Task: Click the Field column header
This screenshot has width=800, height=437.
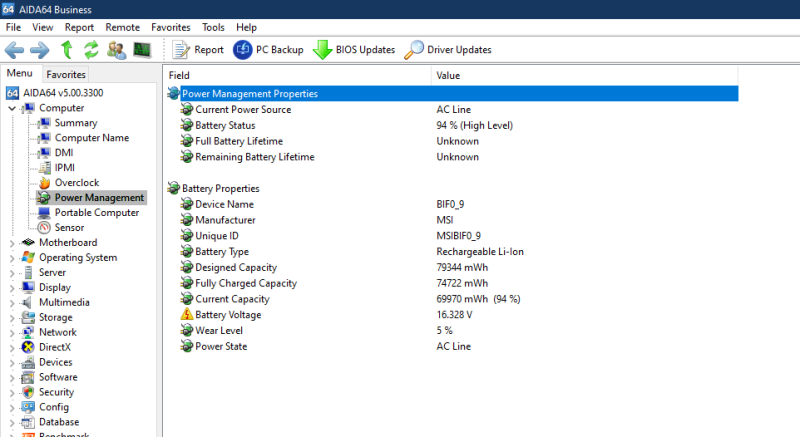Action: coord(298,75)
